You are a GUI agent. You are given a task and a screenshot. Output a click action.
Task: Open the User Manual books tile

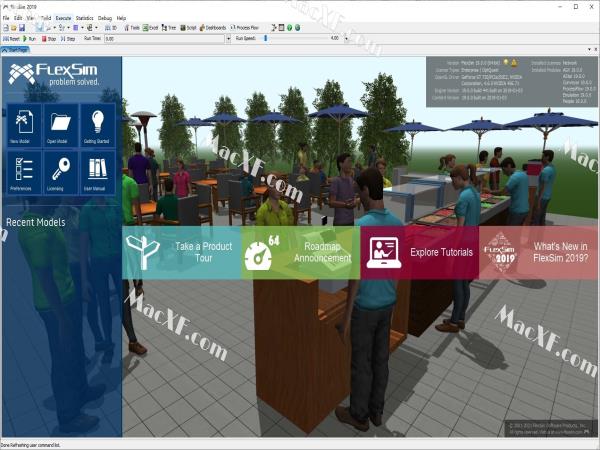(98, 172)
